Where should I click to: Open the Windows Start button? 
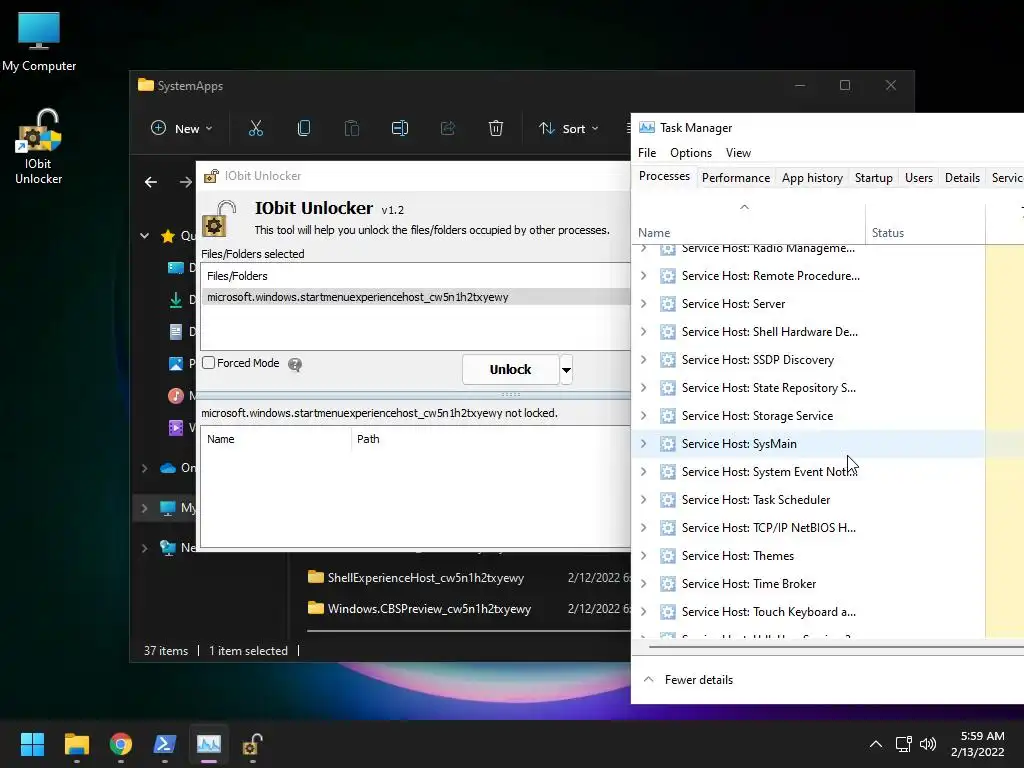32,744
